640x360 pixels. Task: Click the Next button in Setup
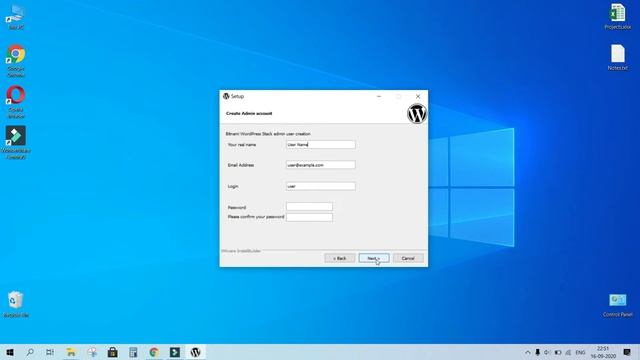tap(374, 258)
